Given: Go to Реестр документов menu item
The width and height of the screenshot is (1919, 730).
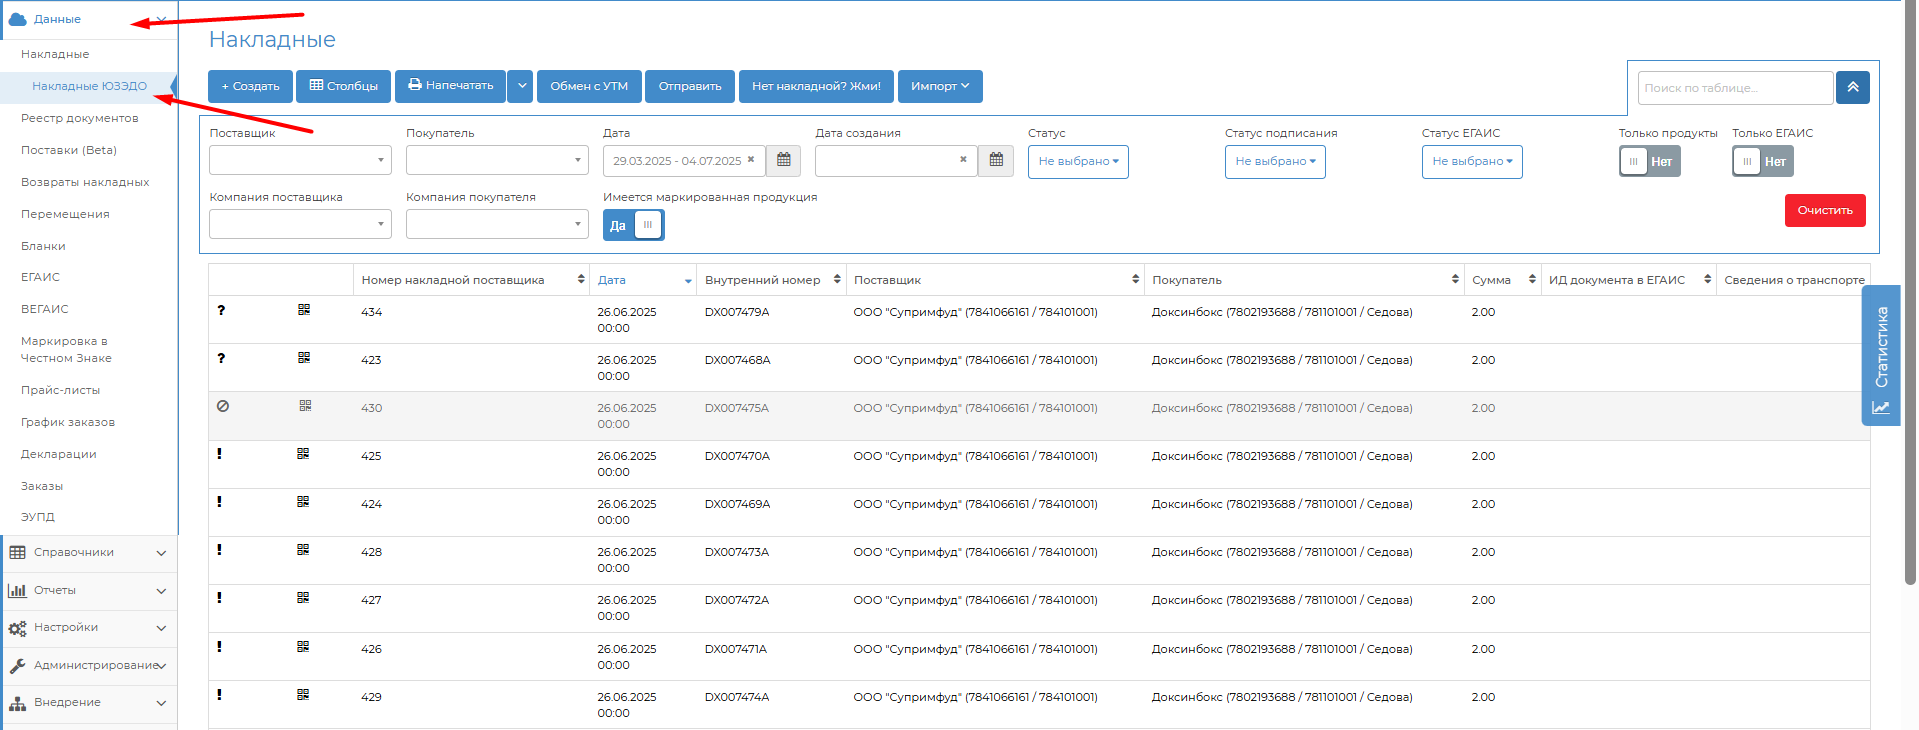Looking at the screenshot, I should click(x=80, y=118).
